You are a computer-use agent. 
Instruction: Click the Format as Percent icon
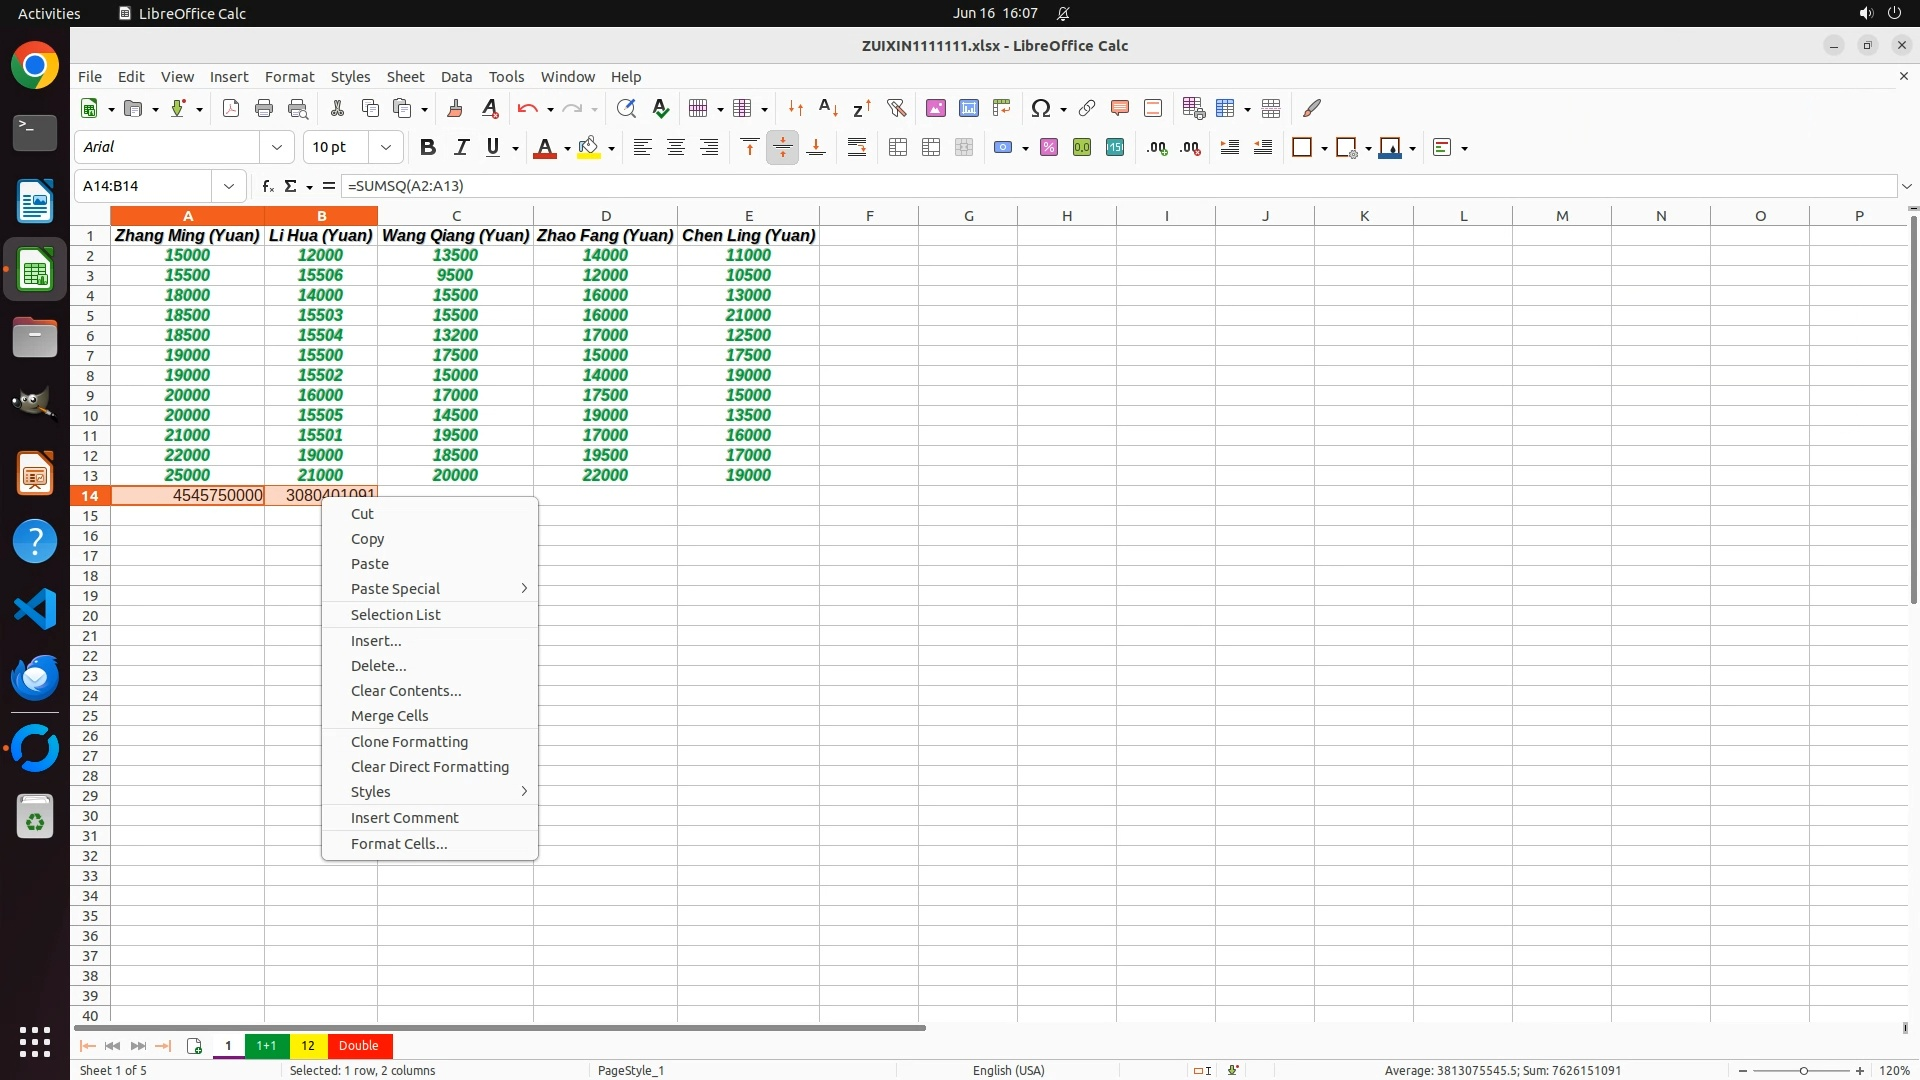[x=1049, y=147]
